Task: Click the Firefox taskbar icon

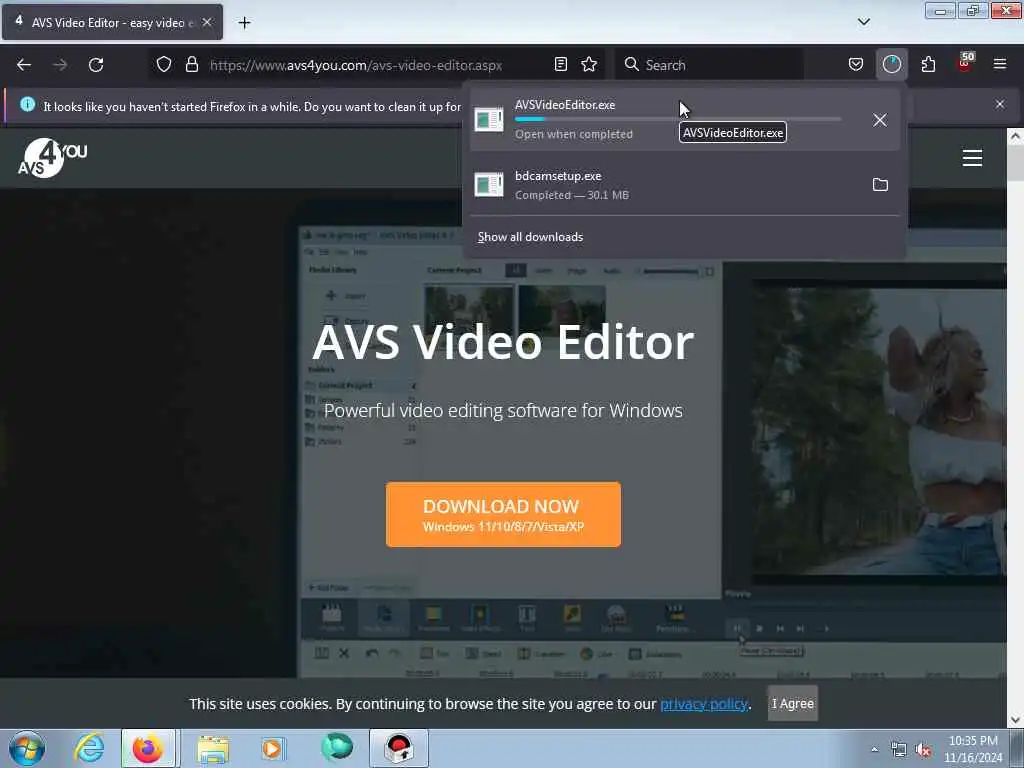Action: point(148,748)
